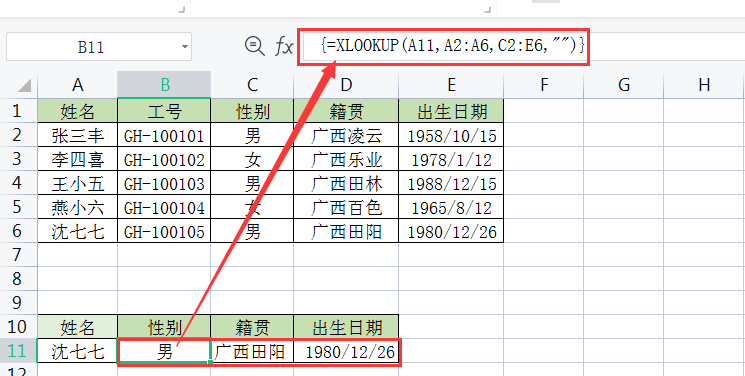The image size is (745, 376).
Task: Select cell A11 containing 沈七七
Action: (77, 351)
